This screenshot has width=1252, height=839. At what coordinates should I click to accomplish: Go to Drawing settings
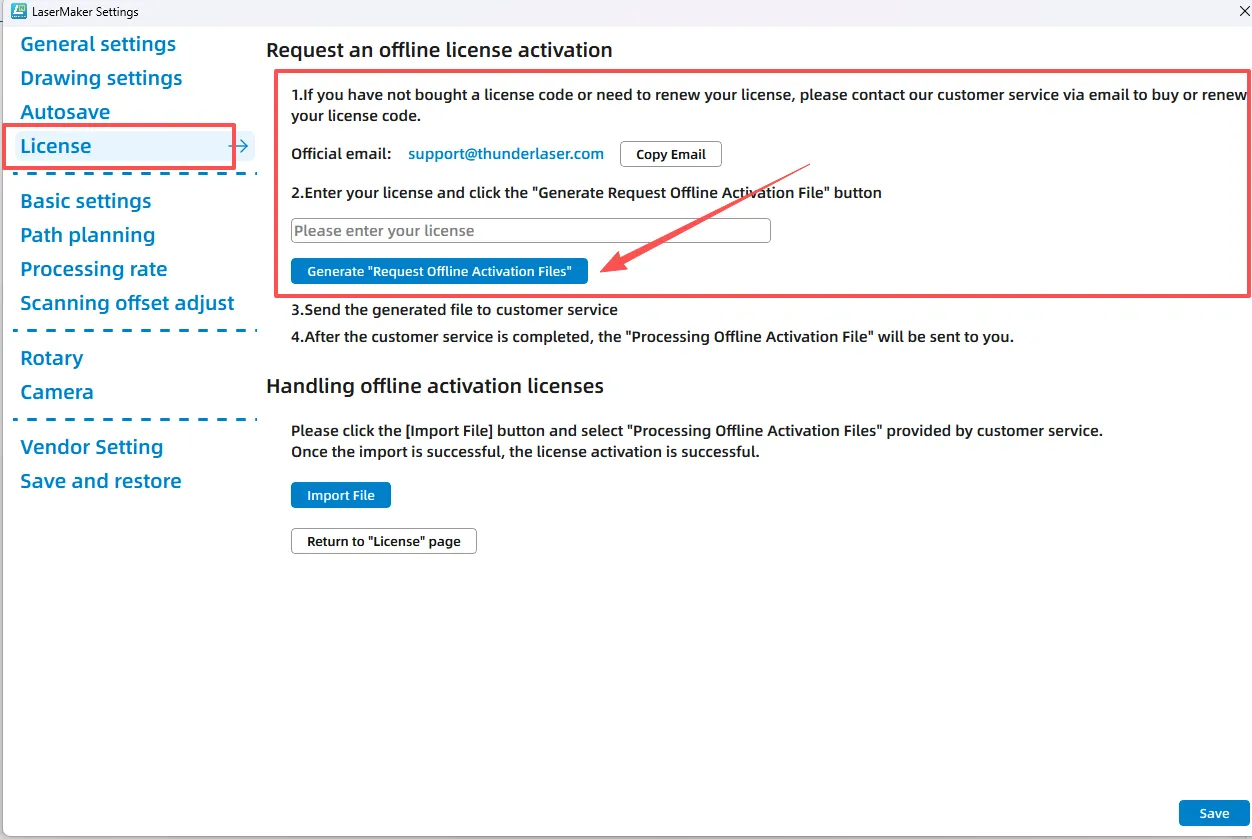pyautogui.click(x=101, y=78)
